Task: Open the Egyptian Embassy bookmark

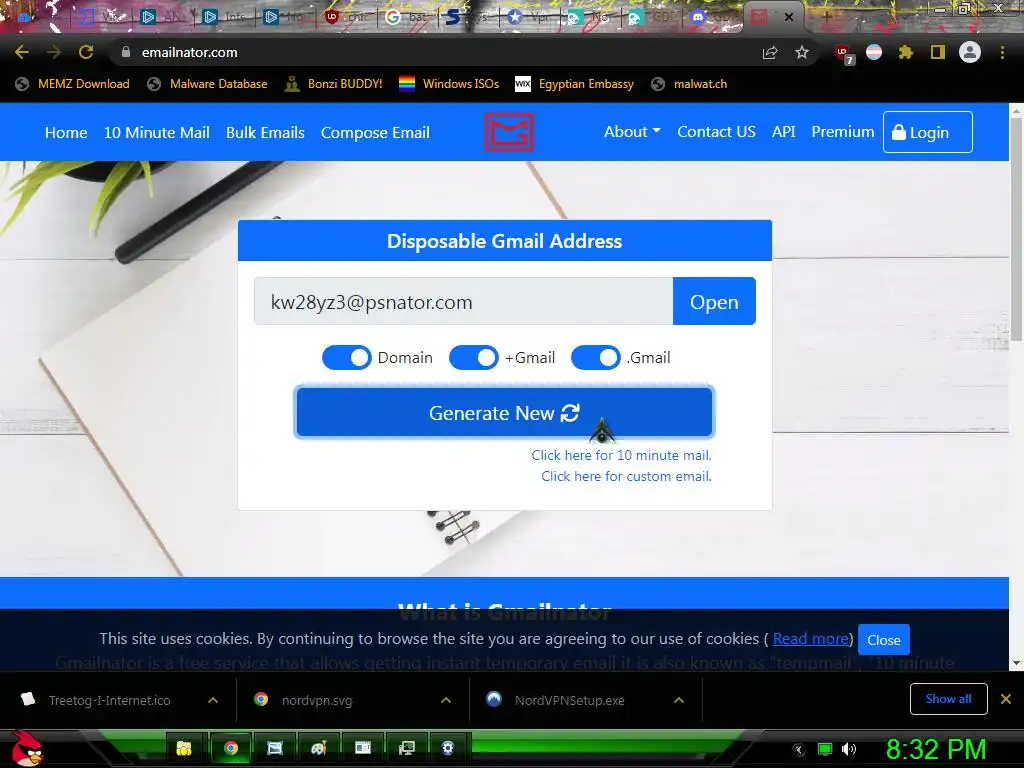Action: (575, 84)
